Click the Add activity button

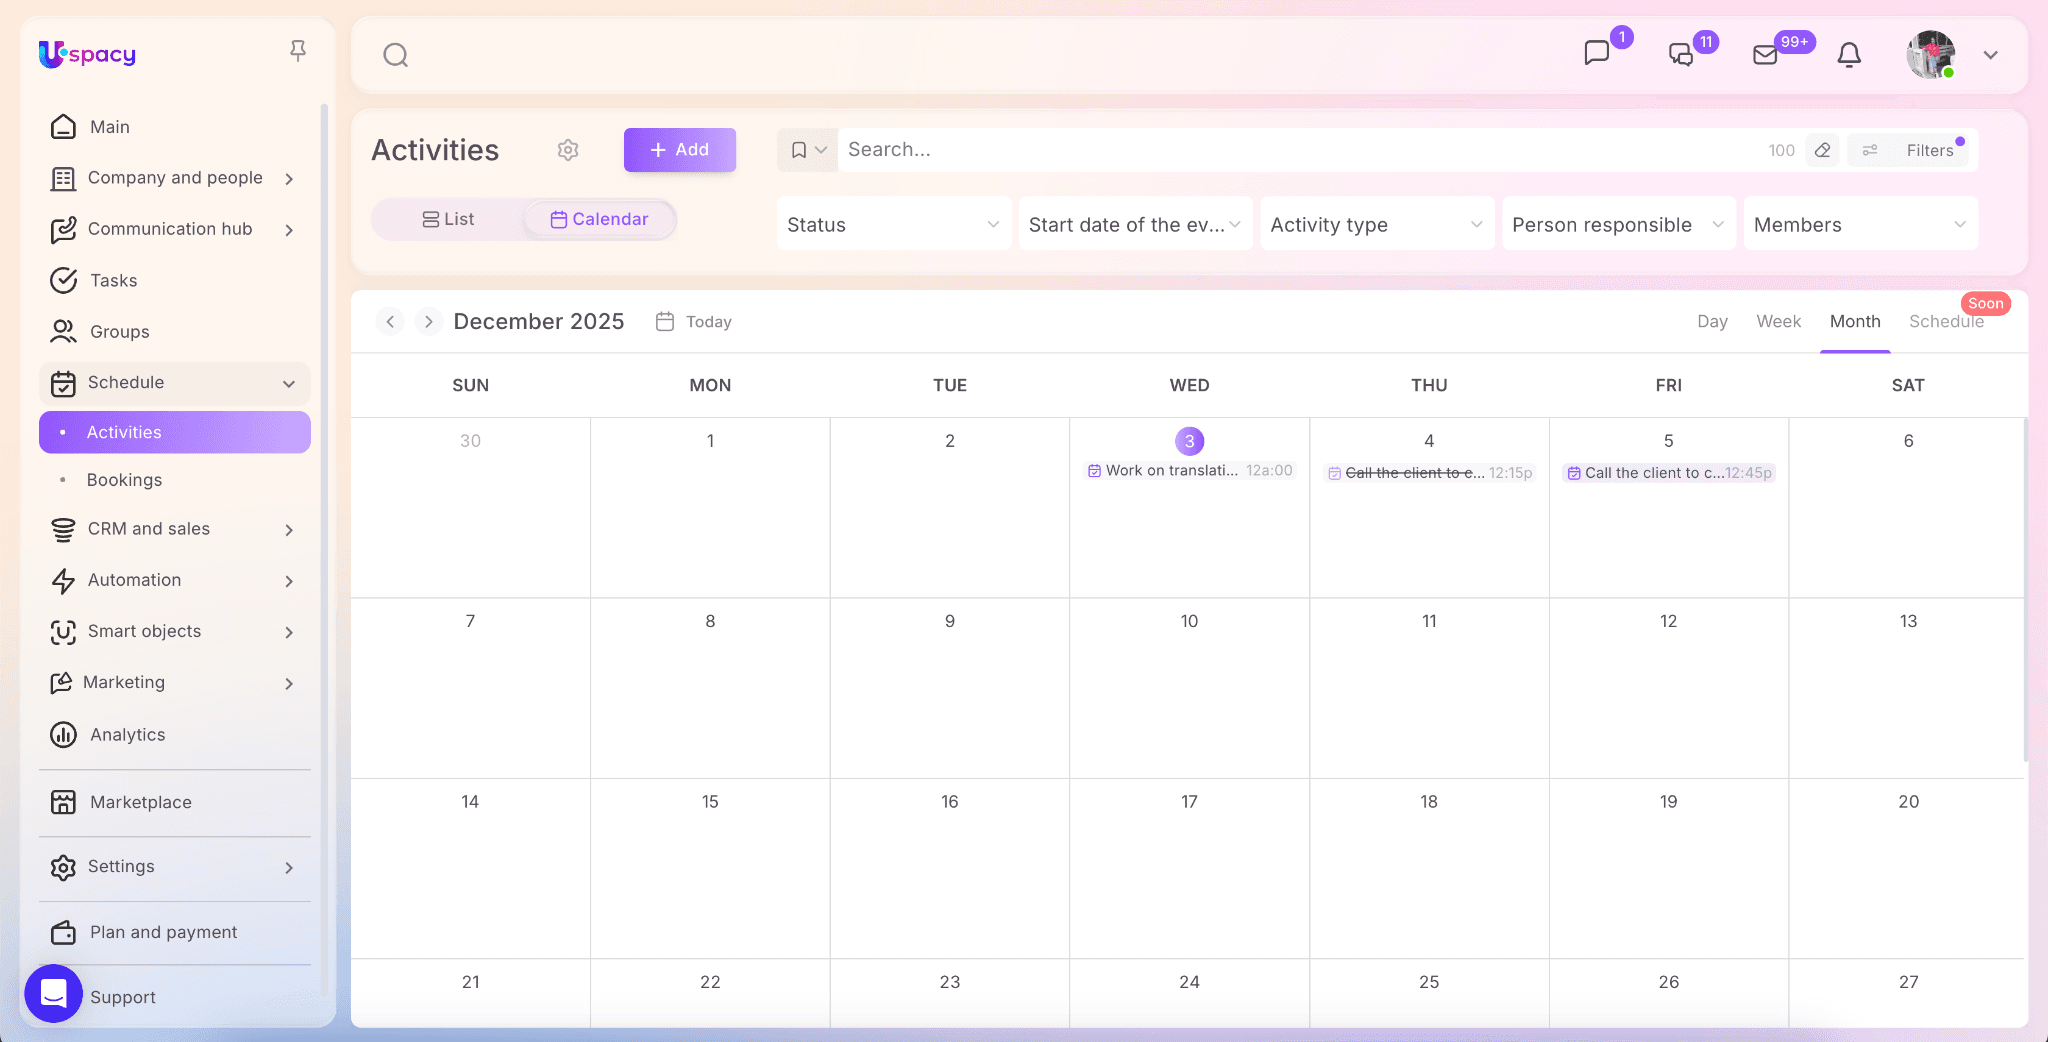680,150
